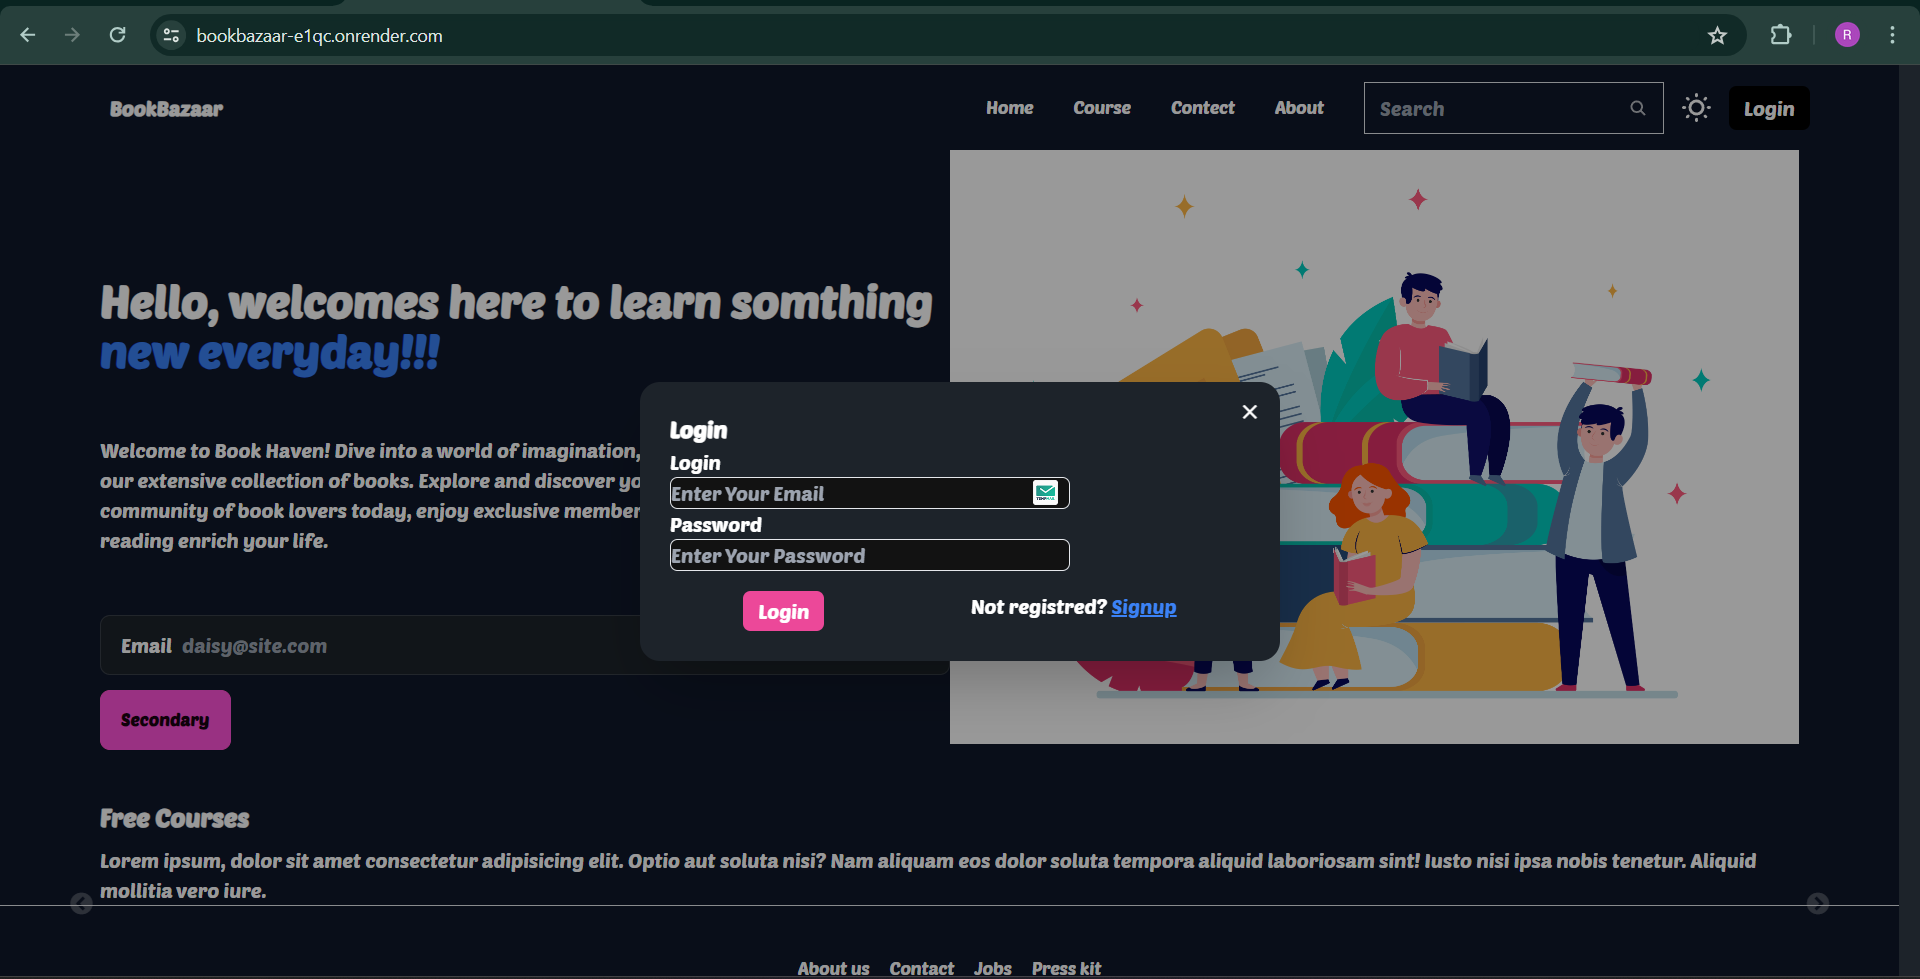
Task: Follow the Signup link
Action: 1143,607
